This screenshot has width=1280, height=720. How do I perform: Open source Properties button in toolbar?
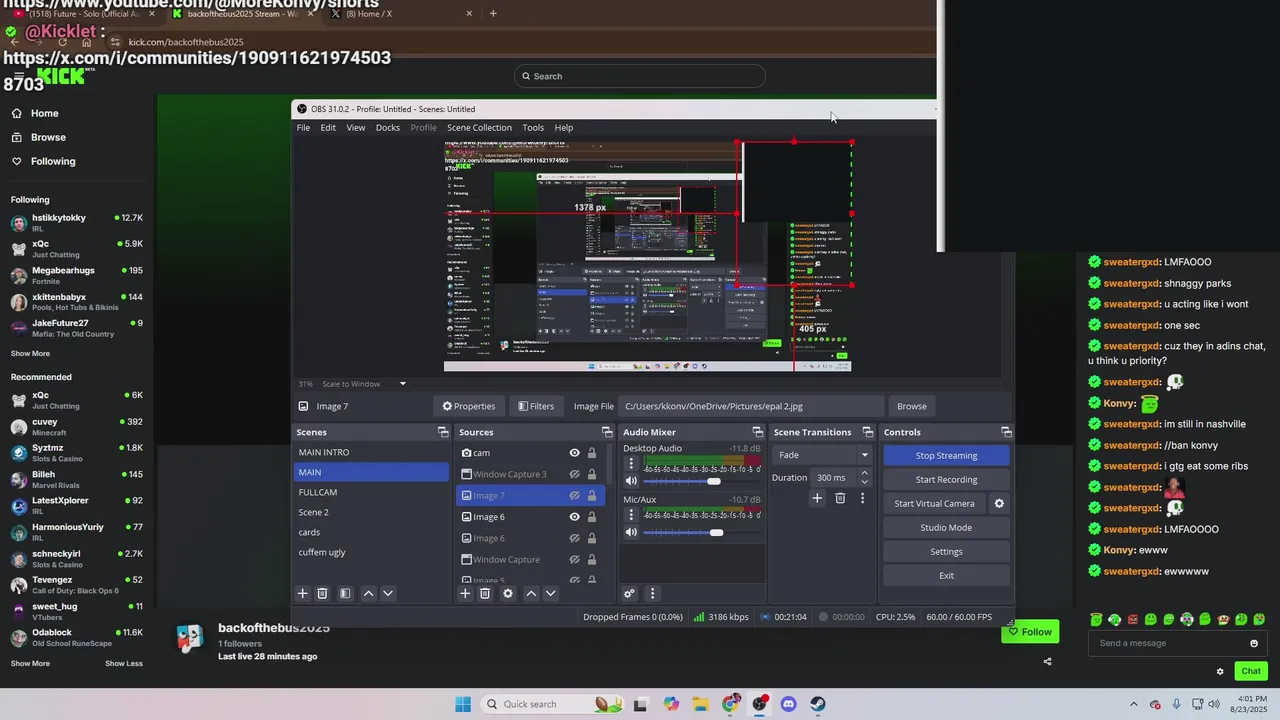tap(469, 406)
